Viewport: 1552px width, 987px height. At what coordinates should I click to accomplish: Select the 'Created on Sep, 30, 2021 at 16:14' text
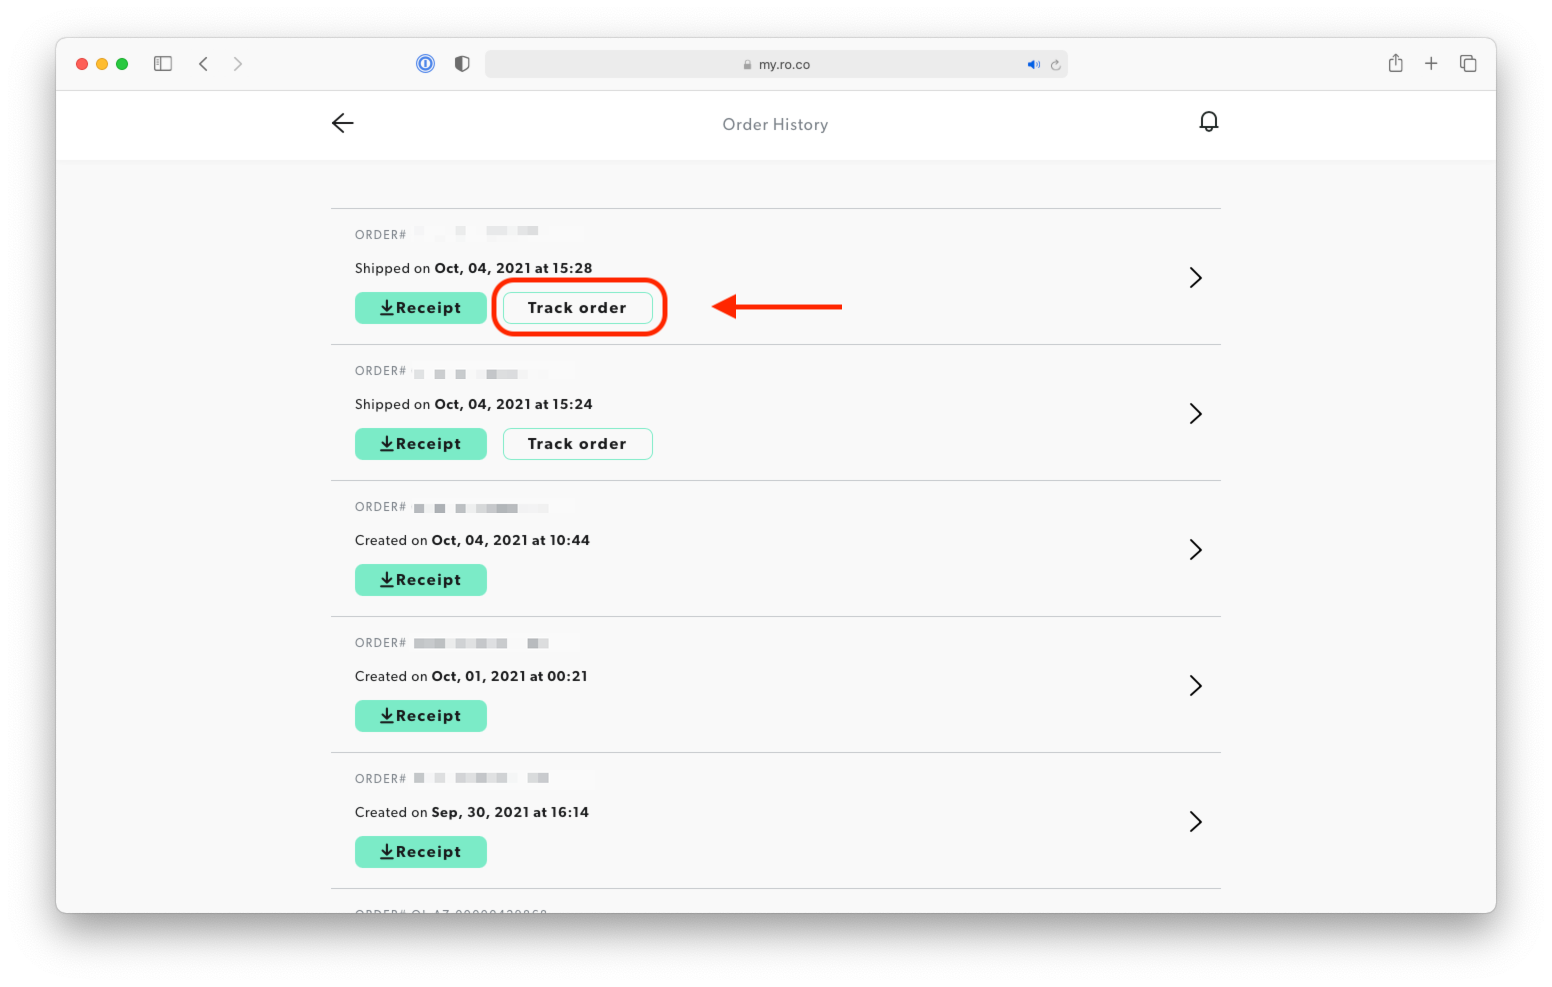472,812
